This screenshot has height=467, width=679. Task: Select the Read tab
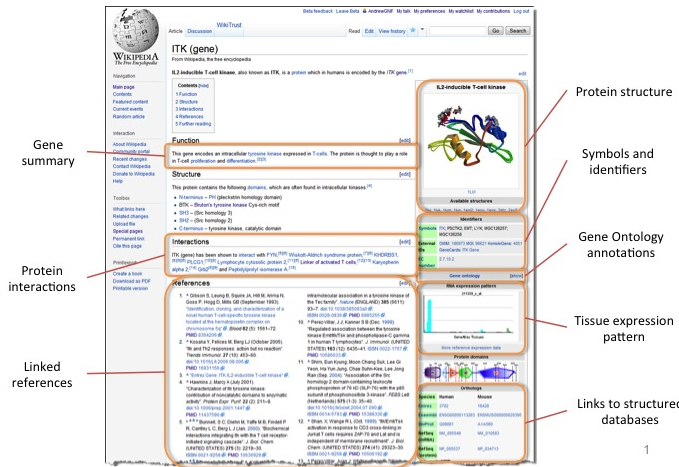click(x=354, y=31)
